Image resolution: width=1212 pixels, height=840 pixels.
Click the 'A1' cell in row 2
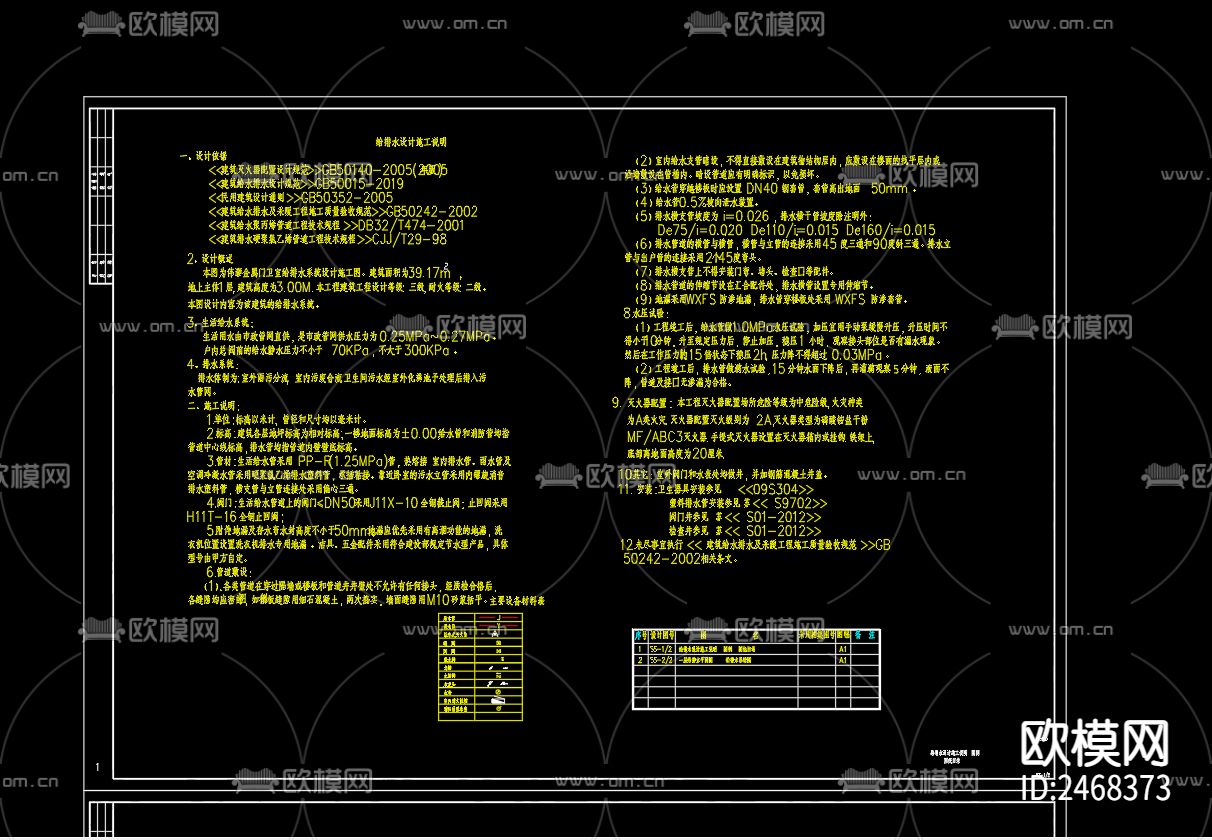point(842,660)
